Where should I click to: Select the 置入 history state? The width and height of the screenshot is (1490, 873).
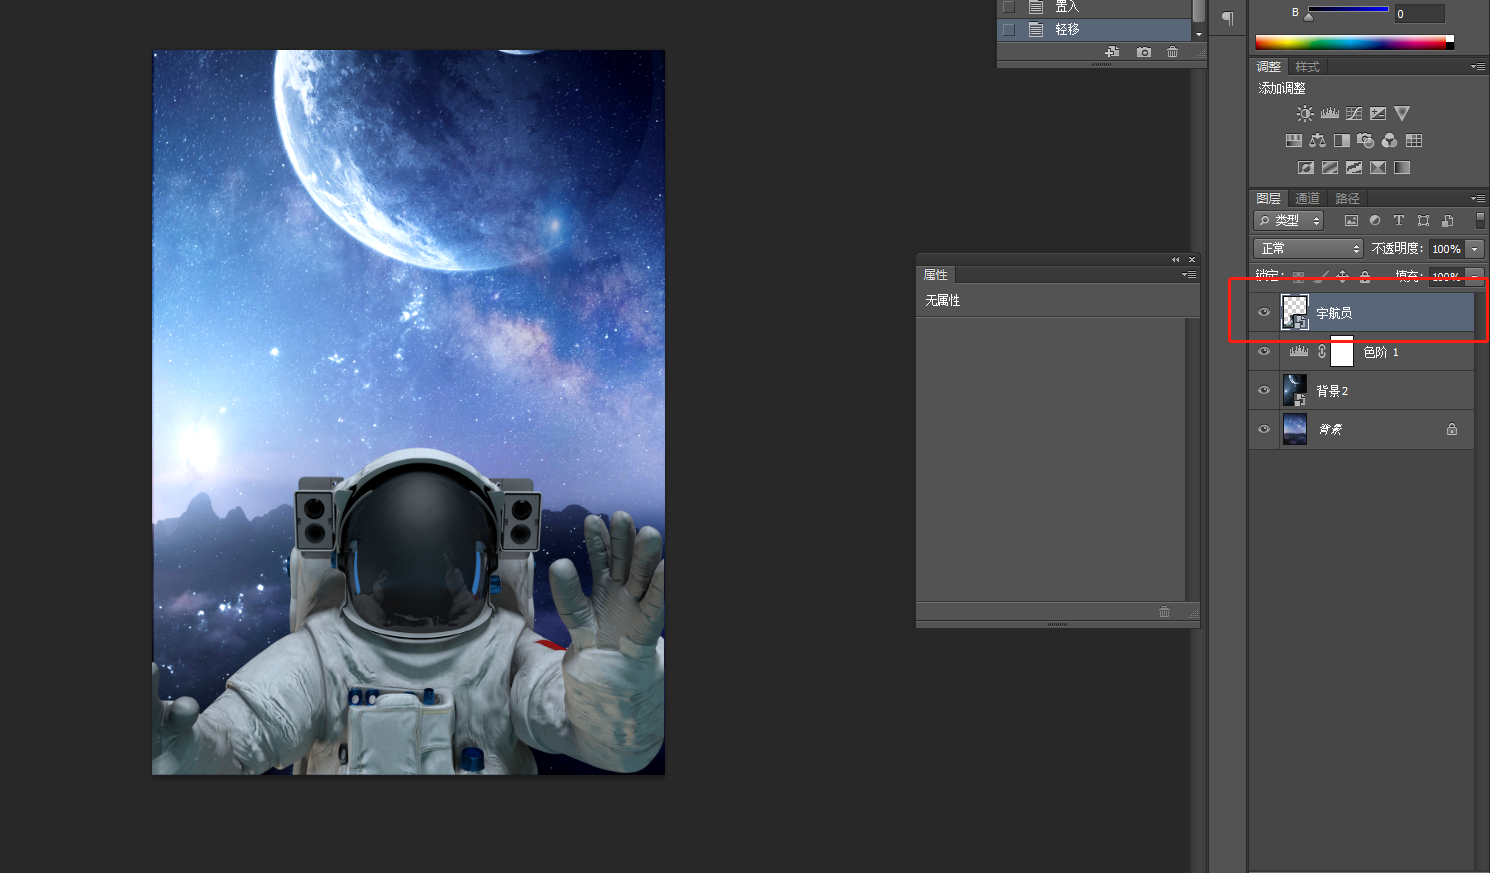click(1094, 7)
